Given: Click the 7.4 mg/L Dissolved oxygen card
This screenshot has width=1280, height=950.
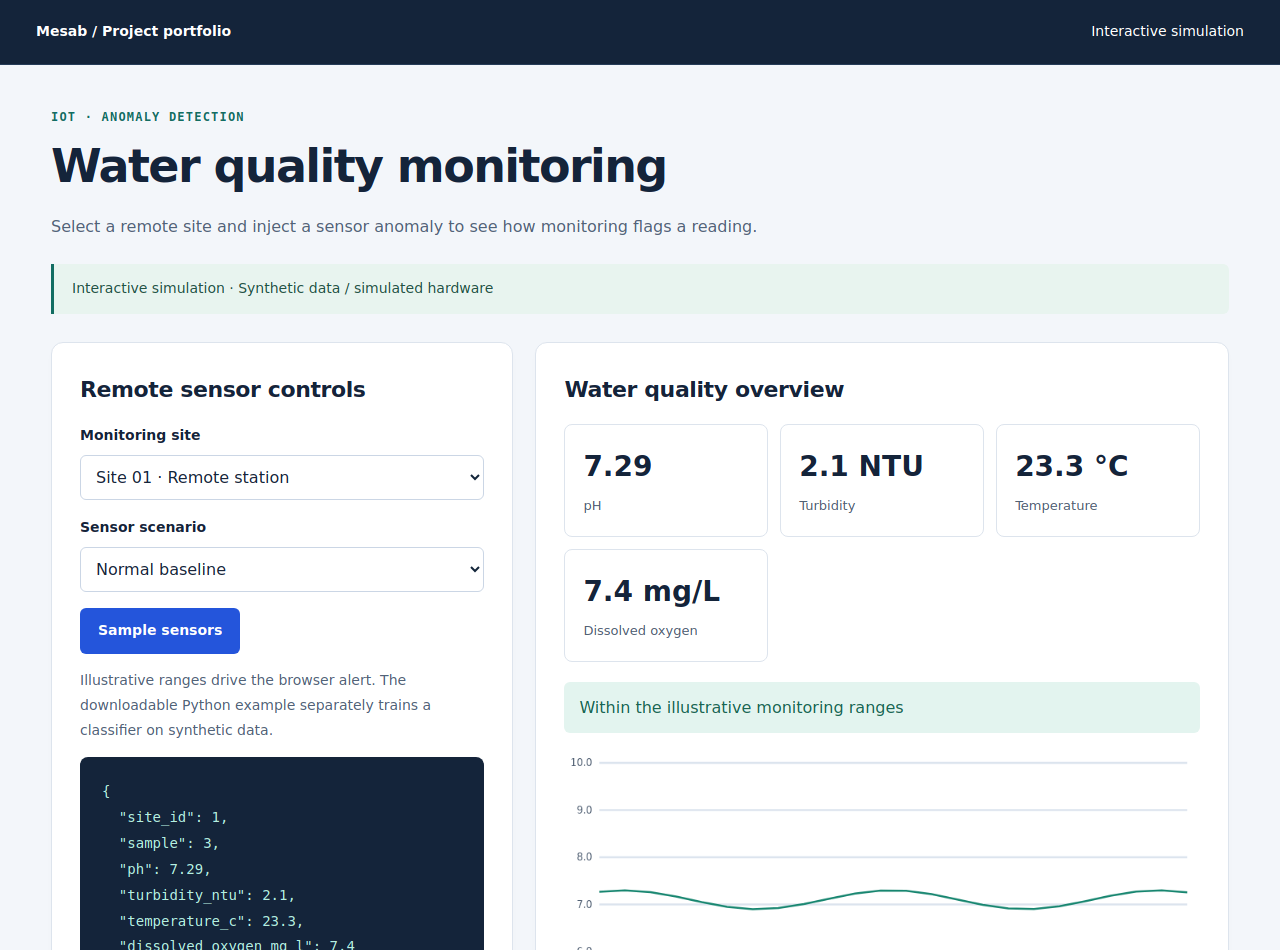Looking at the screenshot, I should [666, 605].
